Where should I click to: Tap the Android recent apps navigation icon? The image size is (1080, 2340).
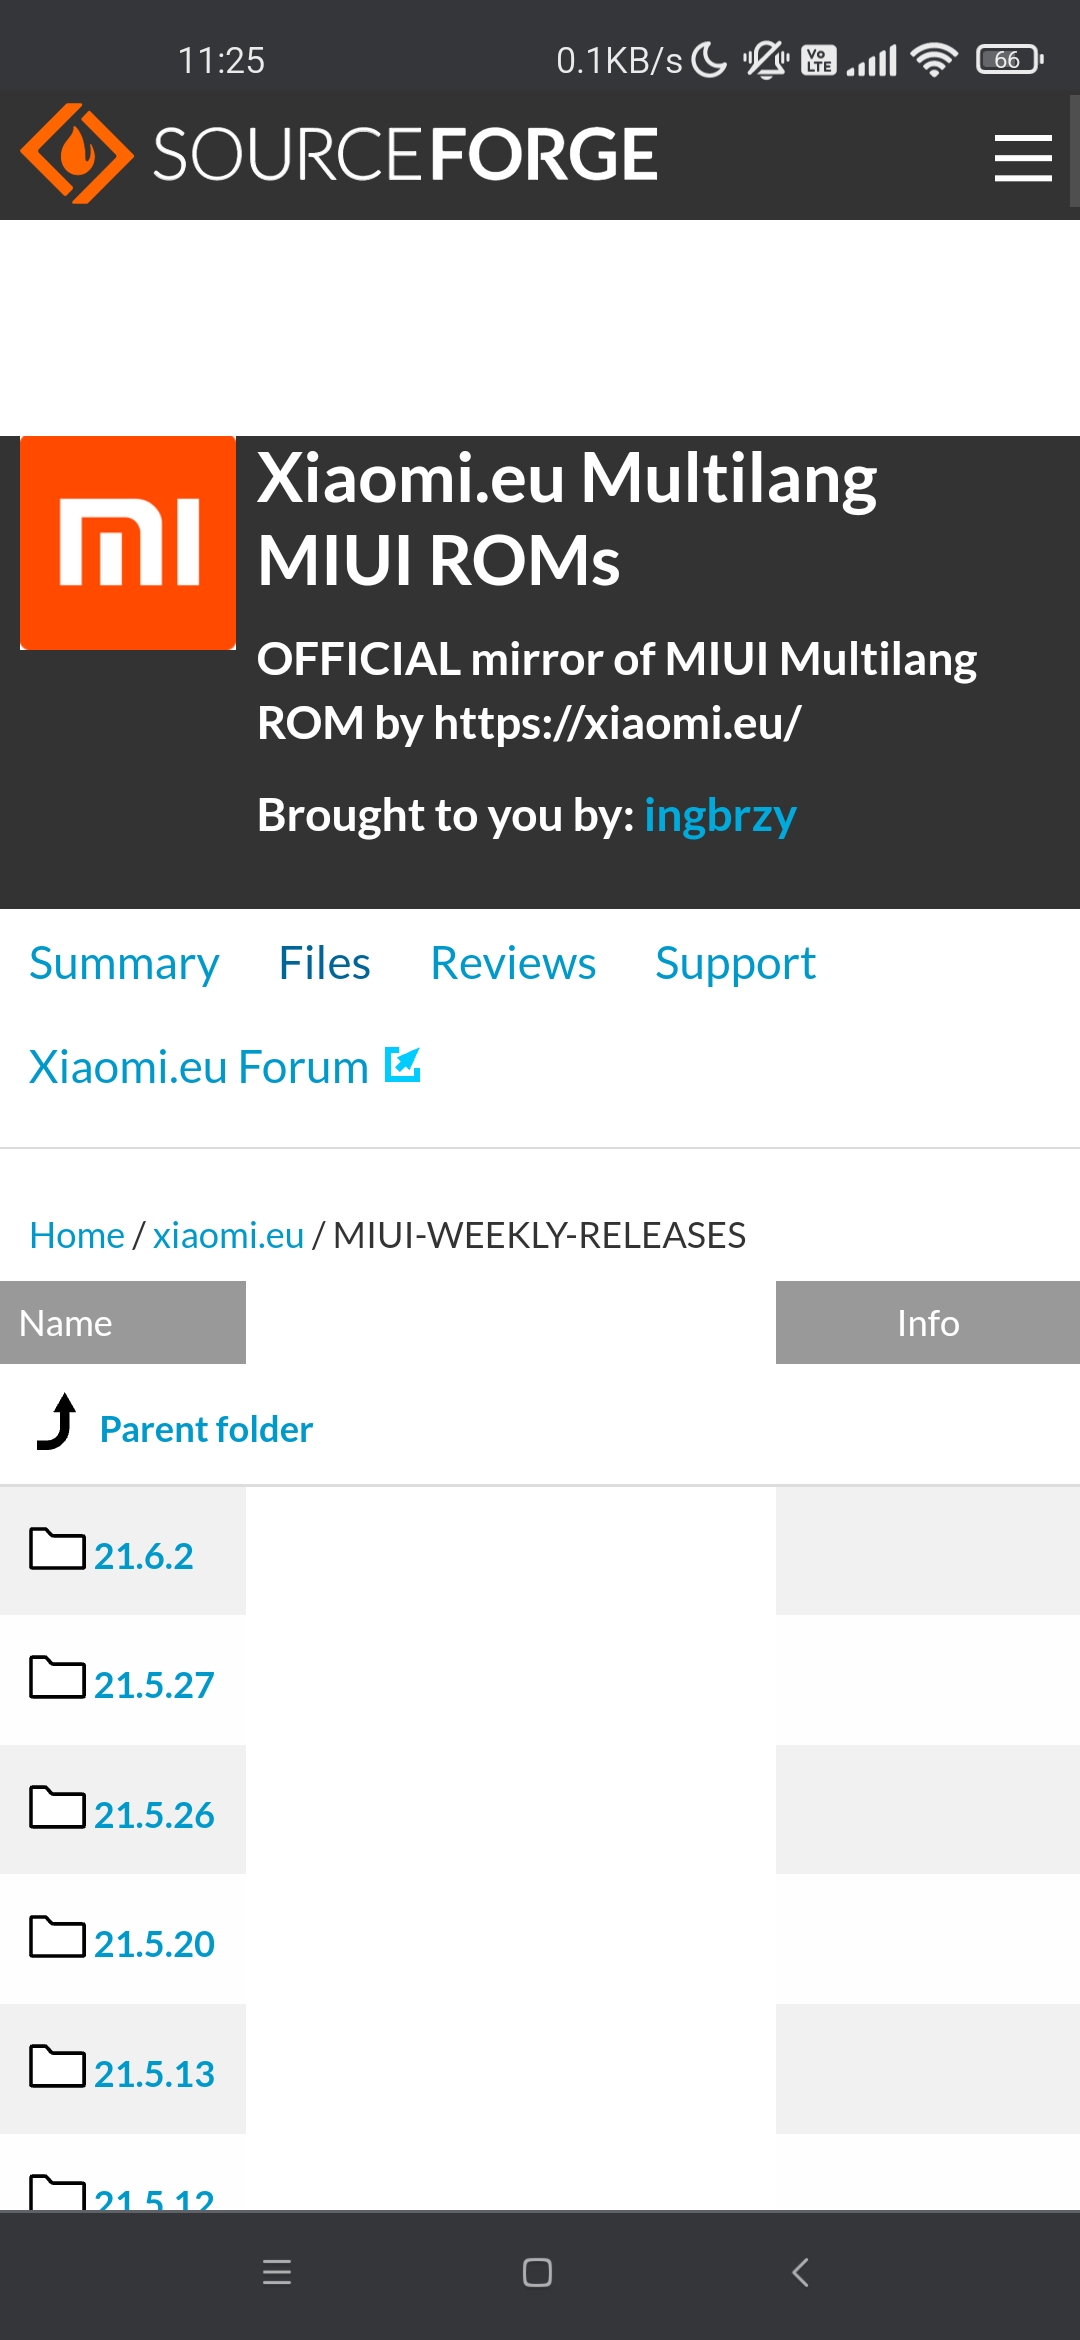point(277,2272)
